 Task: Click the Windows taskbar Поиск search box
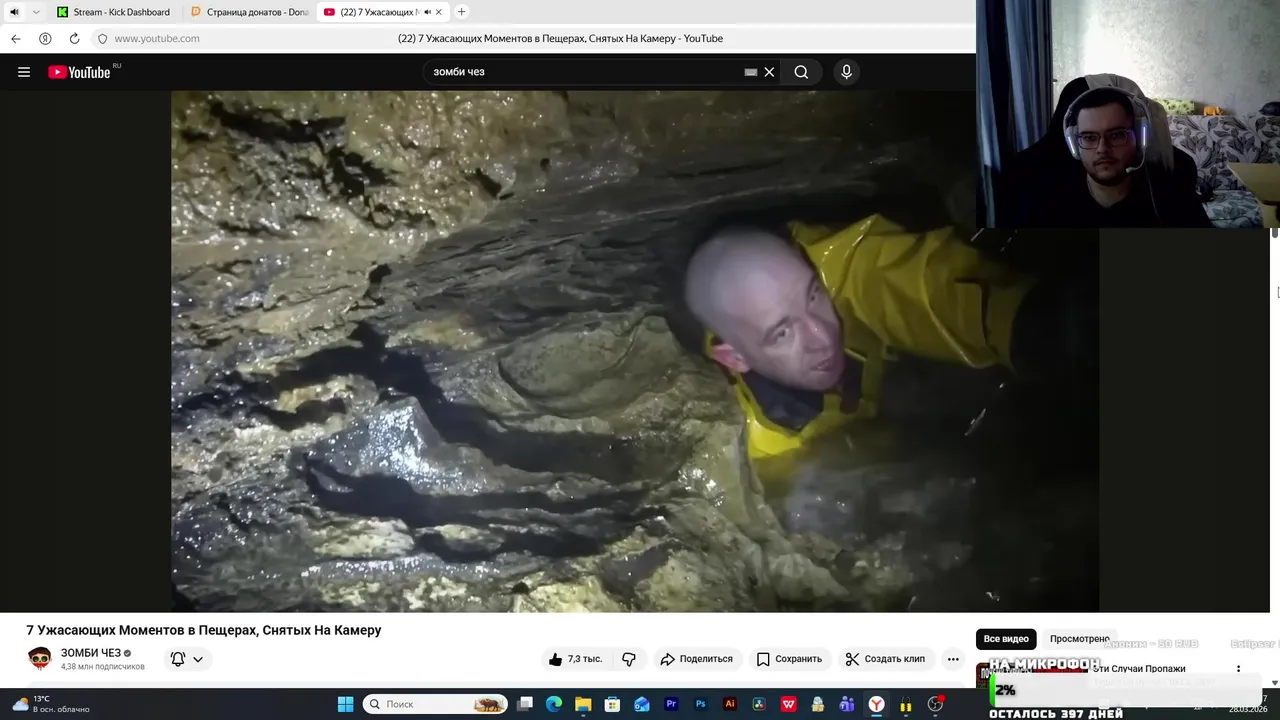point(435,704)
